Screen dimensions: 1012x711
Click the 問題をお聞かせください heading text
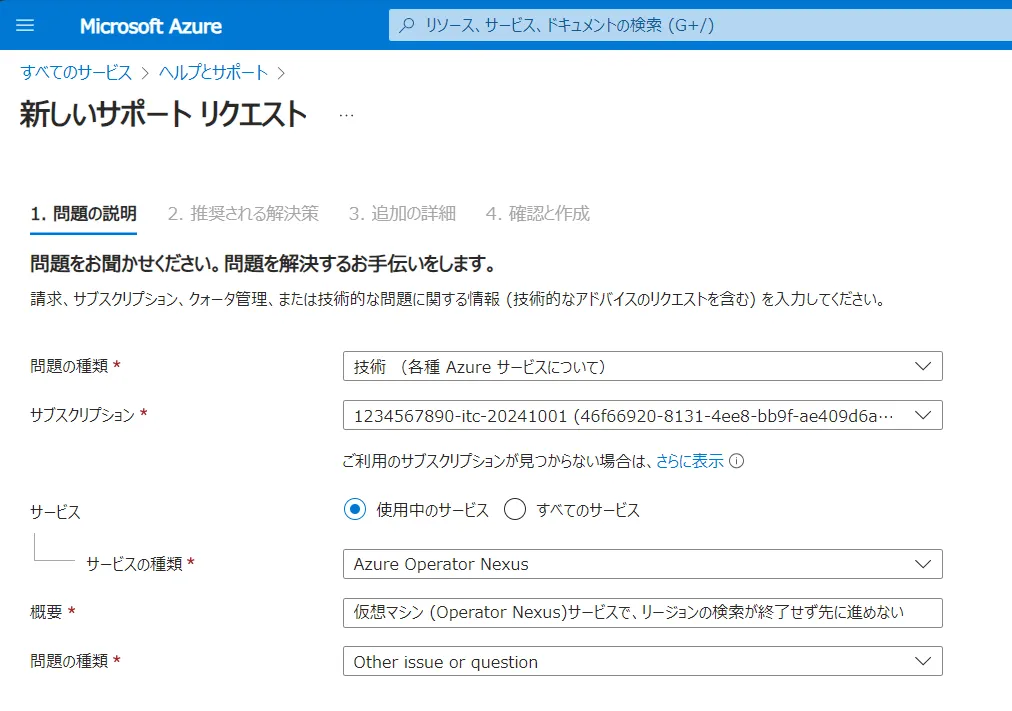(x=264, y=263)
